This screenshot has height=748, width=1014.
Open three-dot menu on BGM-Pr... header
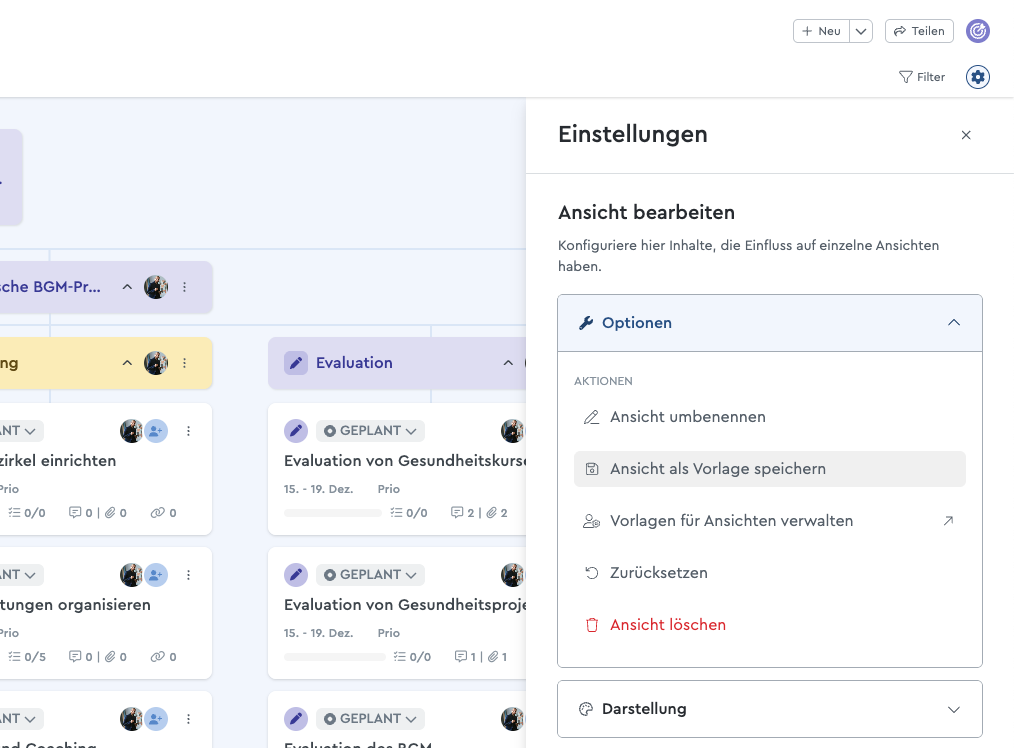tap(184, 287)
